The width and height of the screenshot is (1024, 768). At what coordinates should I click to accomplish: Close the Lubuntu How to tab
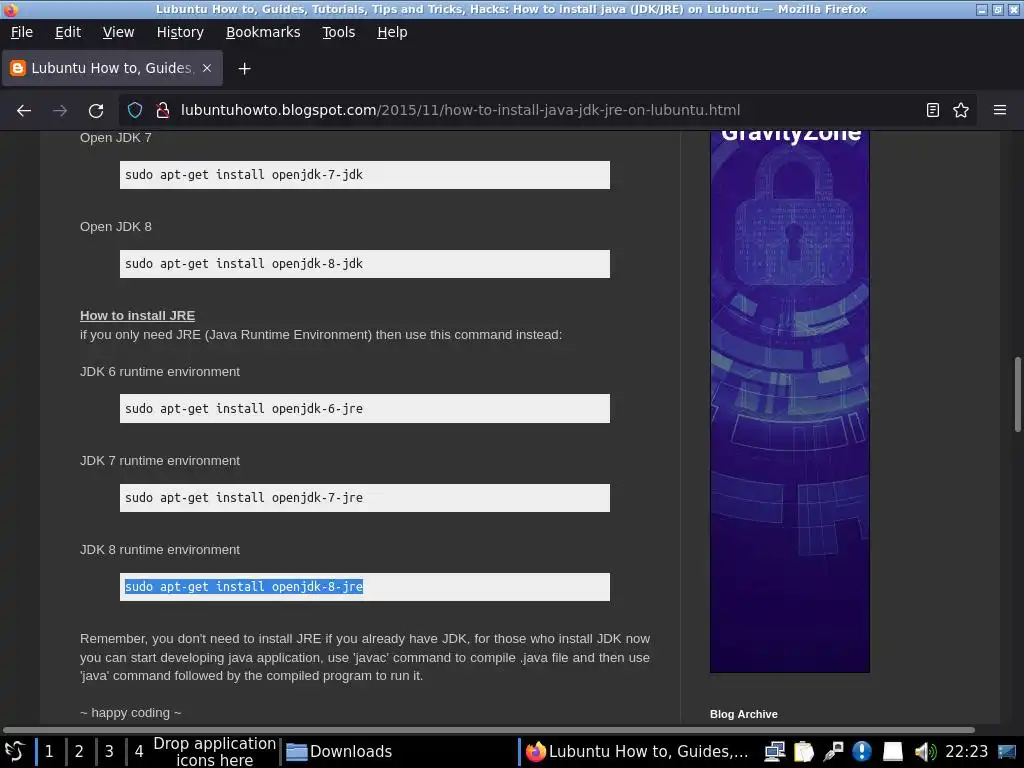[207, 68]
